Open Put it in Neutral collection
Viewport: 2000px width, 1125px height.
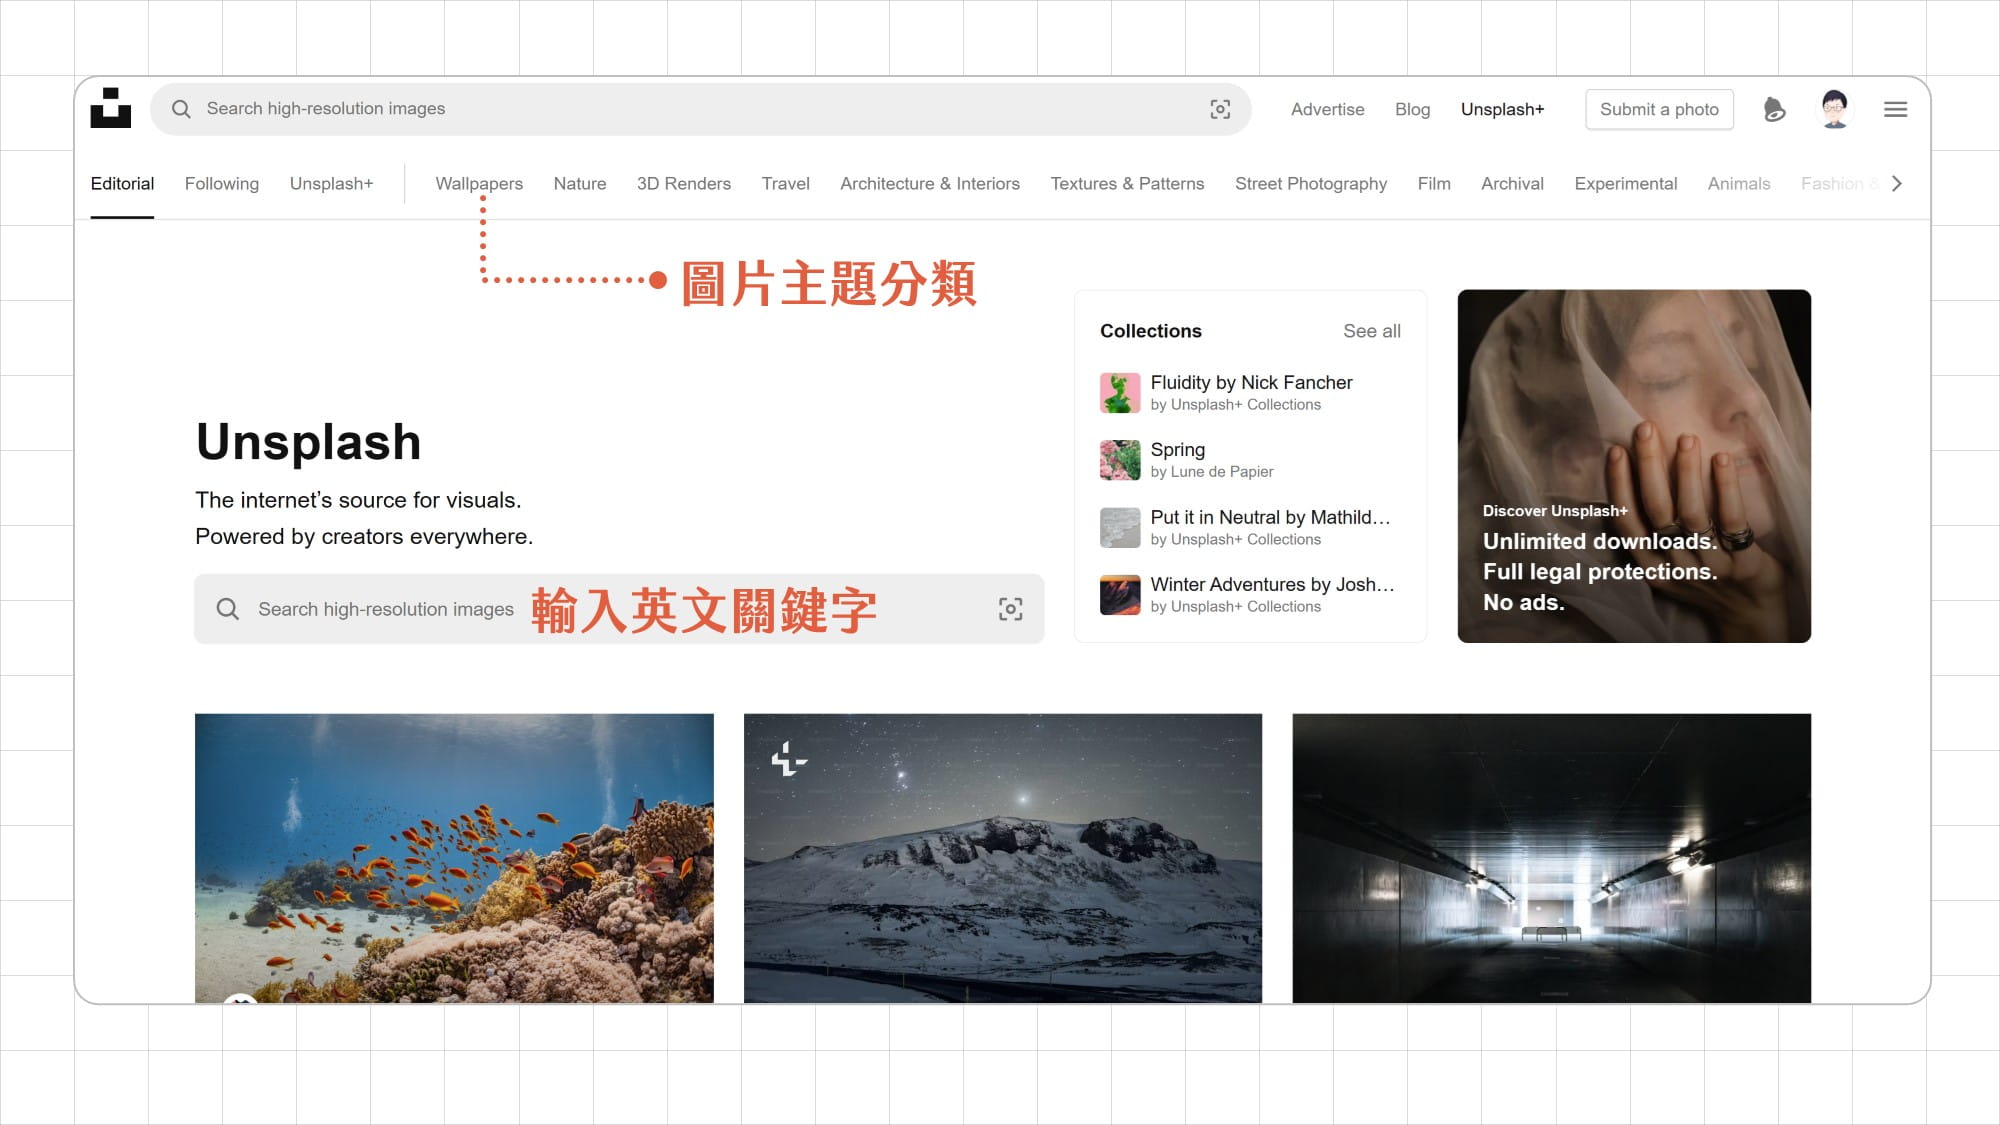(x=1250, y=527)
